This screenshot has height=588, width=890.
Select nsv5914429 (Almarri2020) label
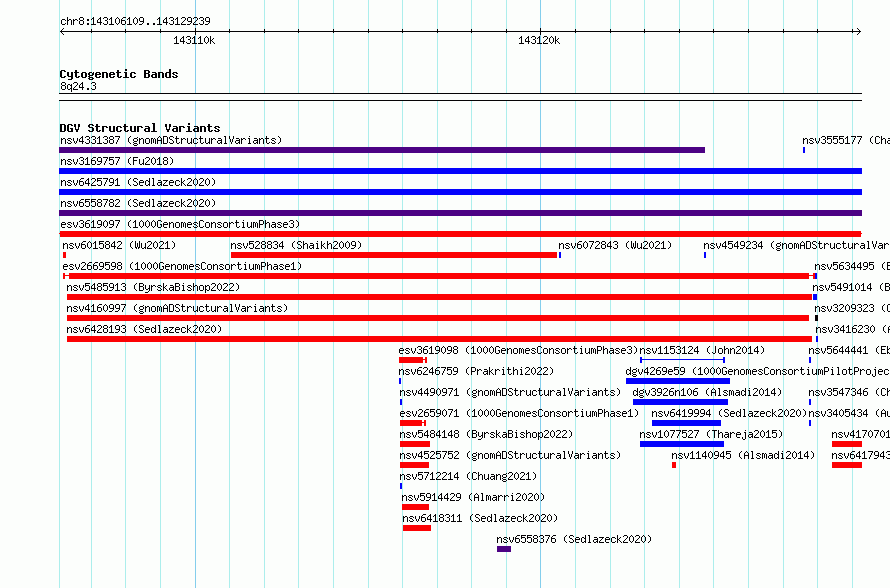(x=473, y=497)
